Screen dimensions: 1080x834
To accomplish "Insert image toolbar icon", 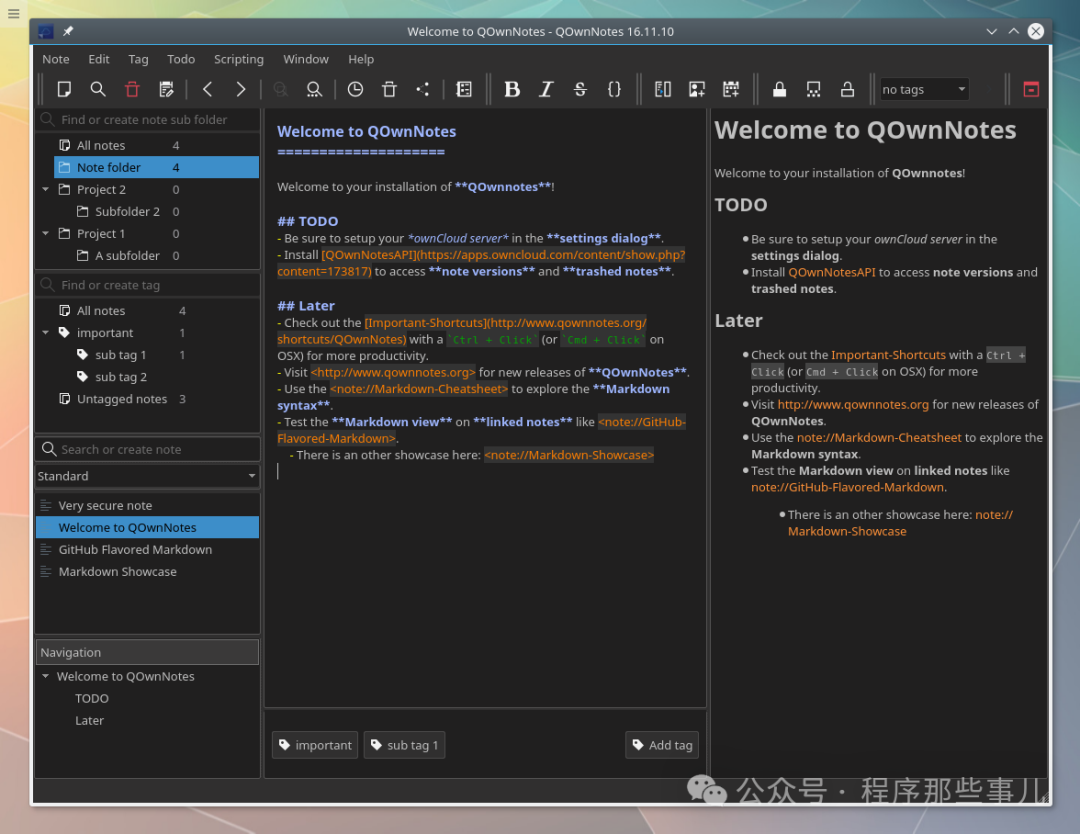I will [x=696, y=89].
